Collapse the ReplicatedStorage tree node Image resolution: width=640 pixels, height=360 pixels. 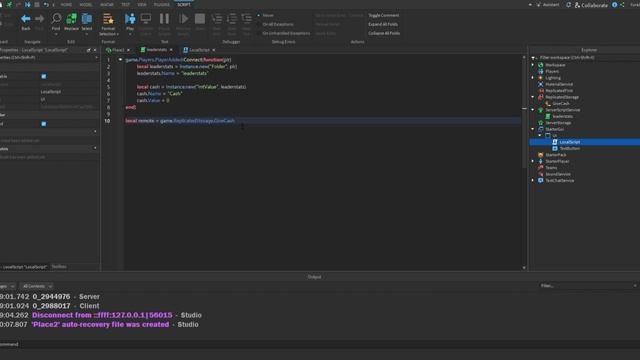coord(533,97)
